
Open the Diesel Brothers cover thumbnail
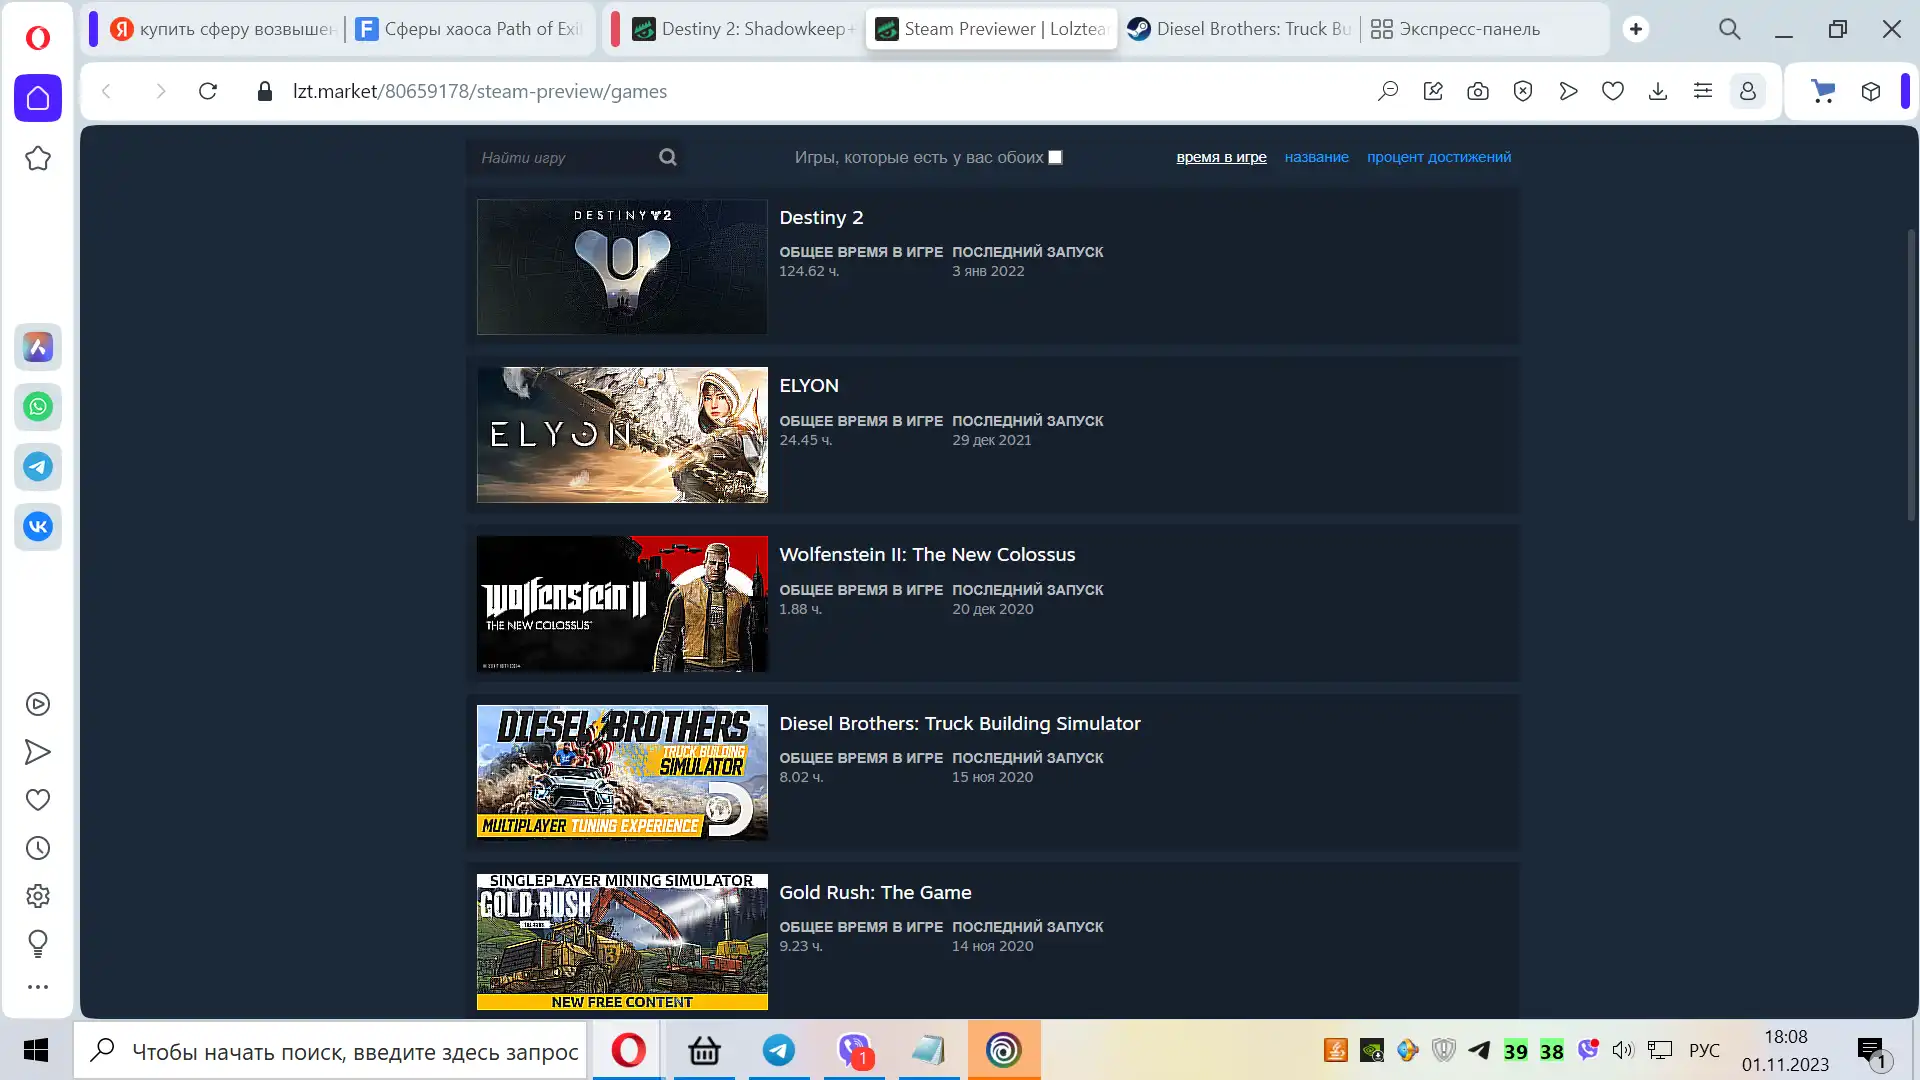pyautogui.click(x=622, y=773)
